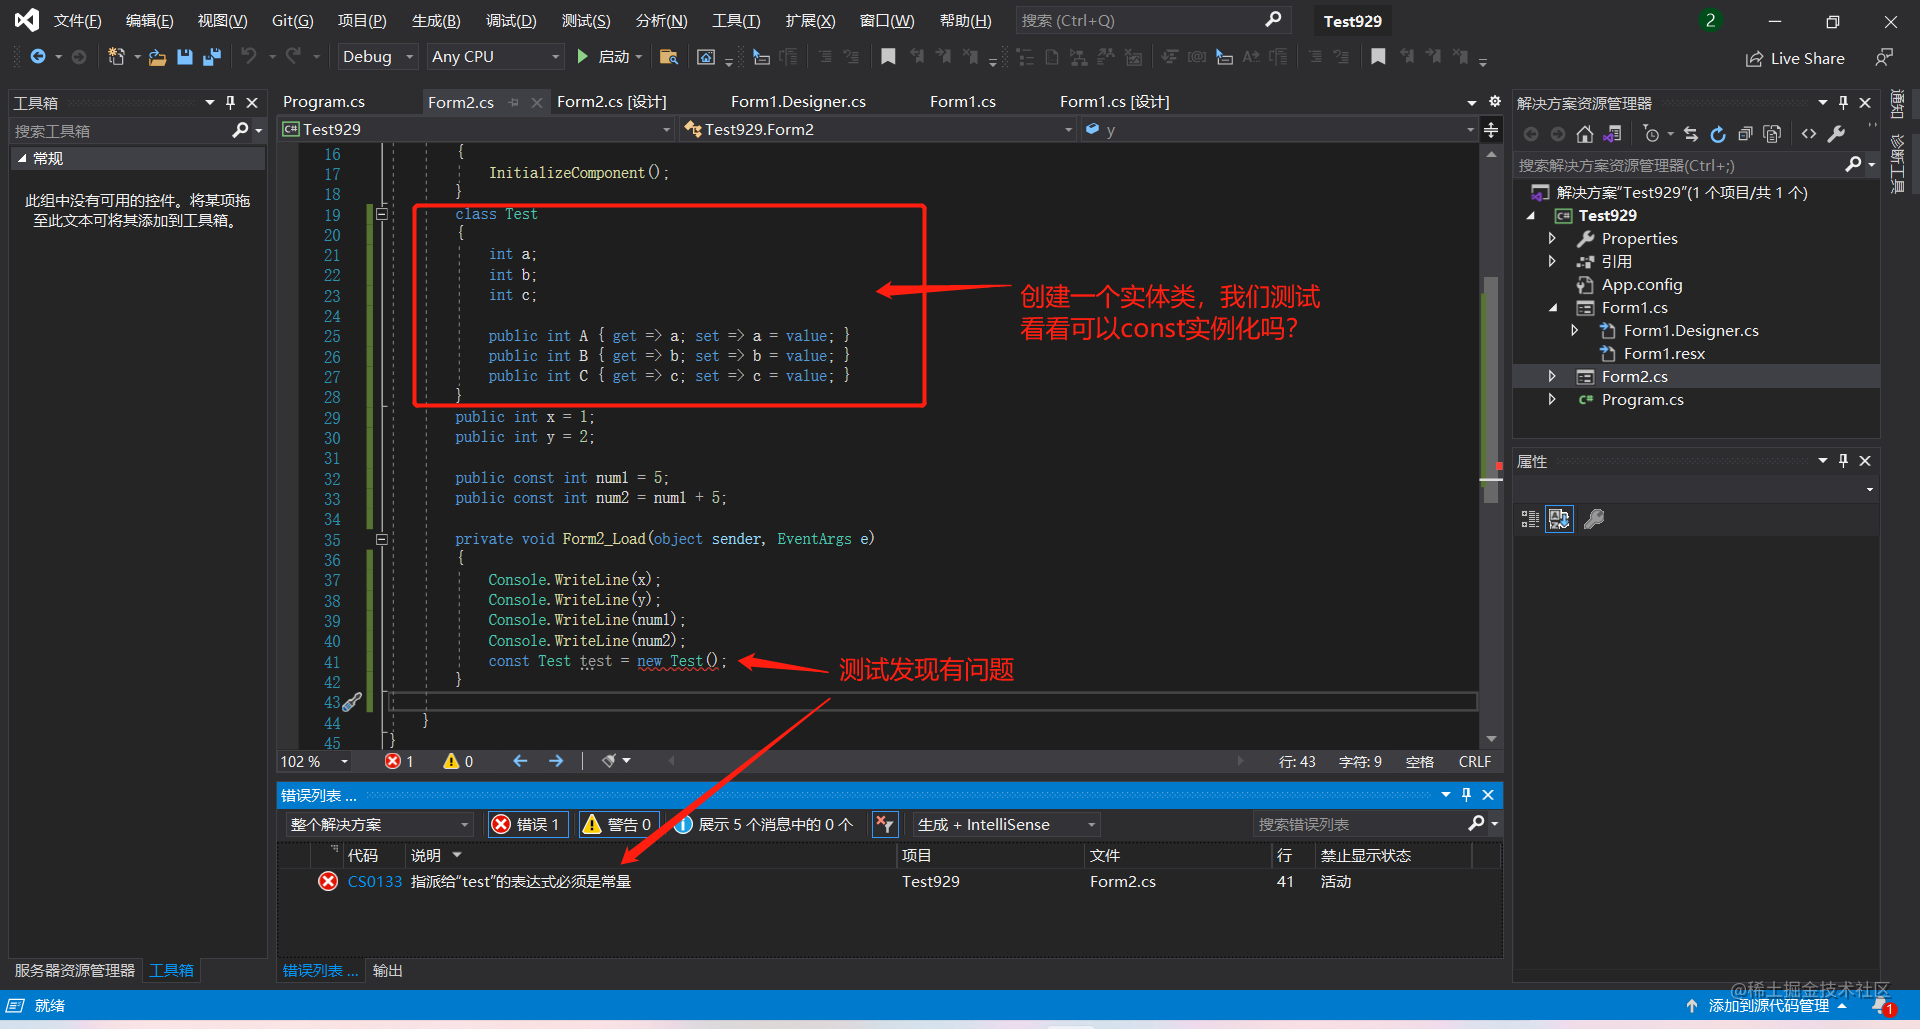Save the current file with the floppy-disk icon
The image size is (1920, 1029).
184,57
